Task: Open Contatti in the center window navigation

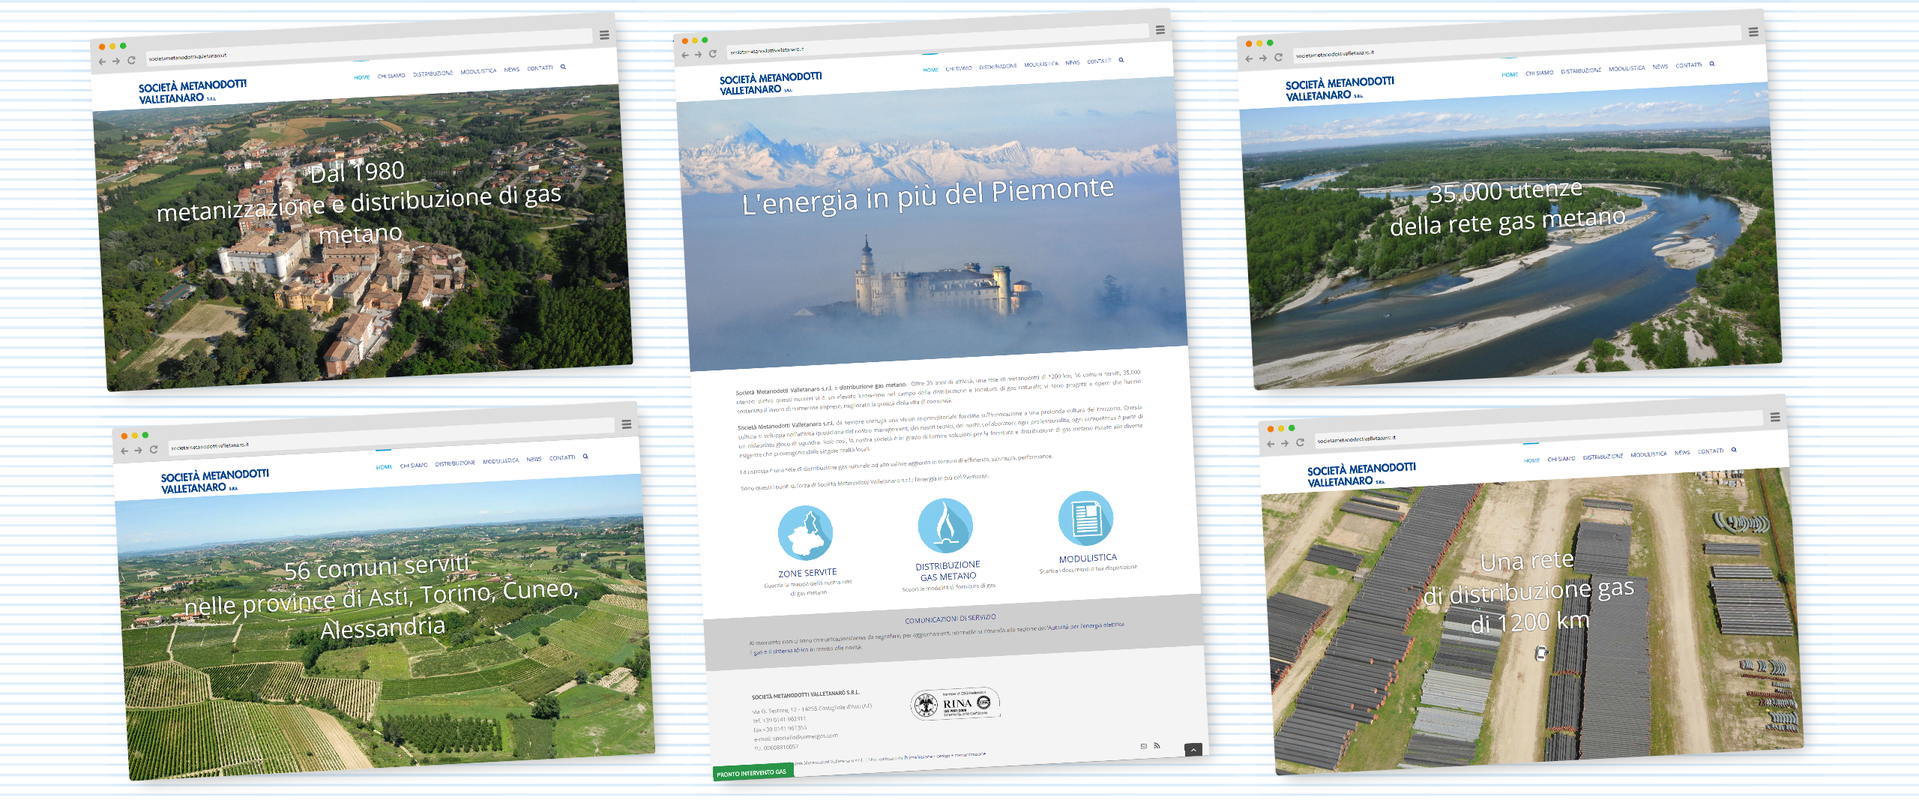Action: (x=1099, y=61)
